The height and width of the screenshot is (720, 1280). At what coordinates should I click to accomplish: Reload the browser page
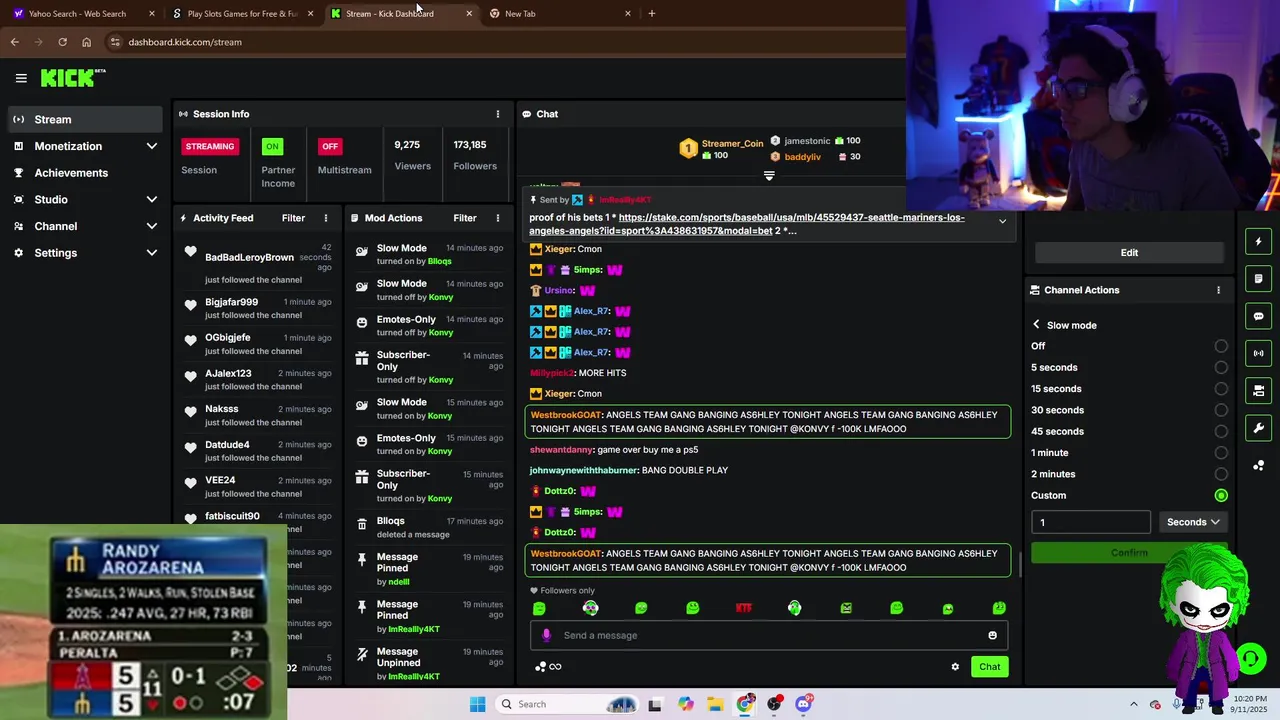click(62, 42)
